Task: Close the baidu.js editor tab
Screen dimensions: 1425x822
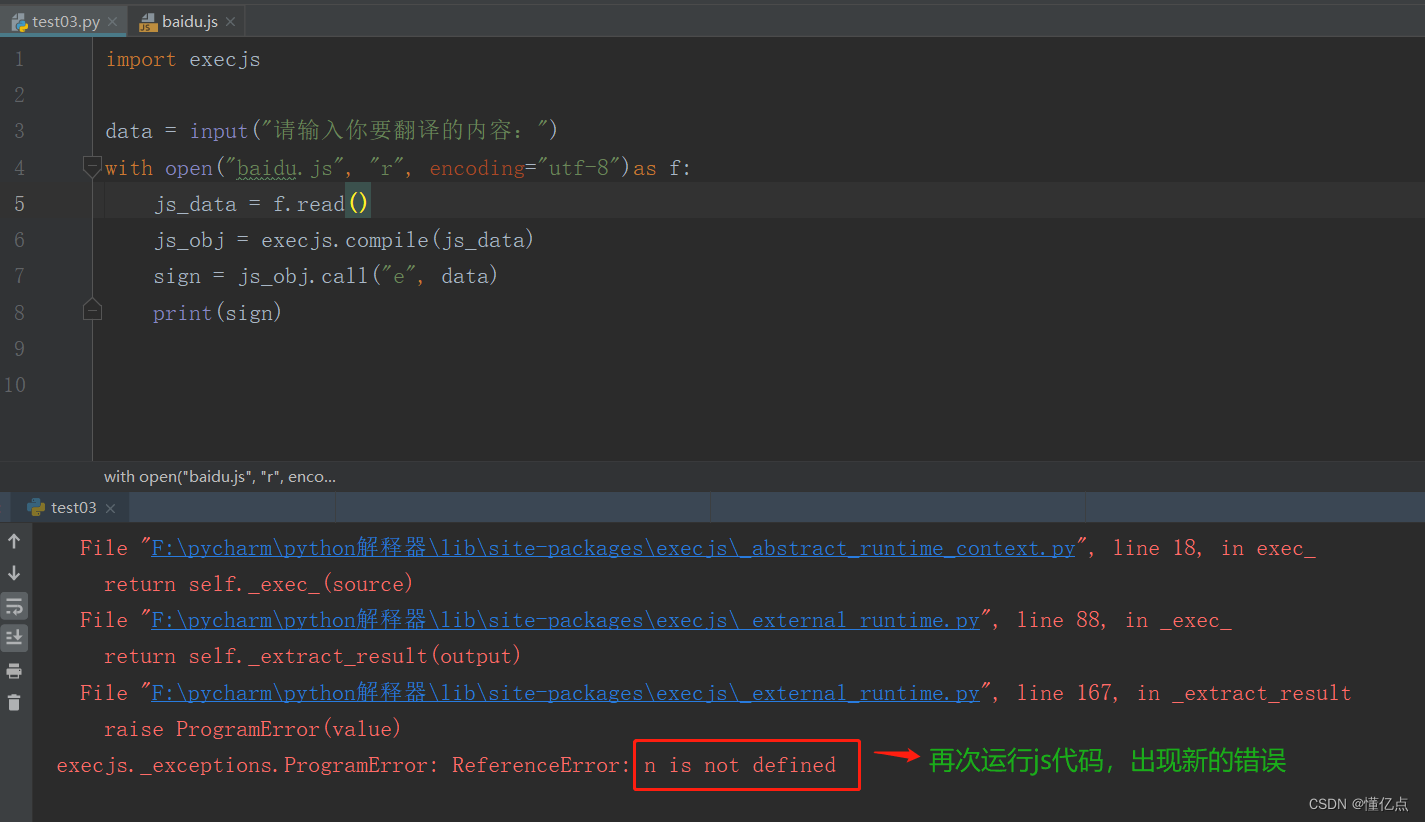Action: point(230,19)
